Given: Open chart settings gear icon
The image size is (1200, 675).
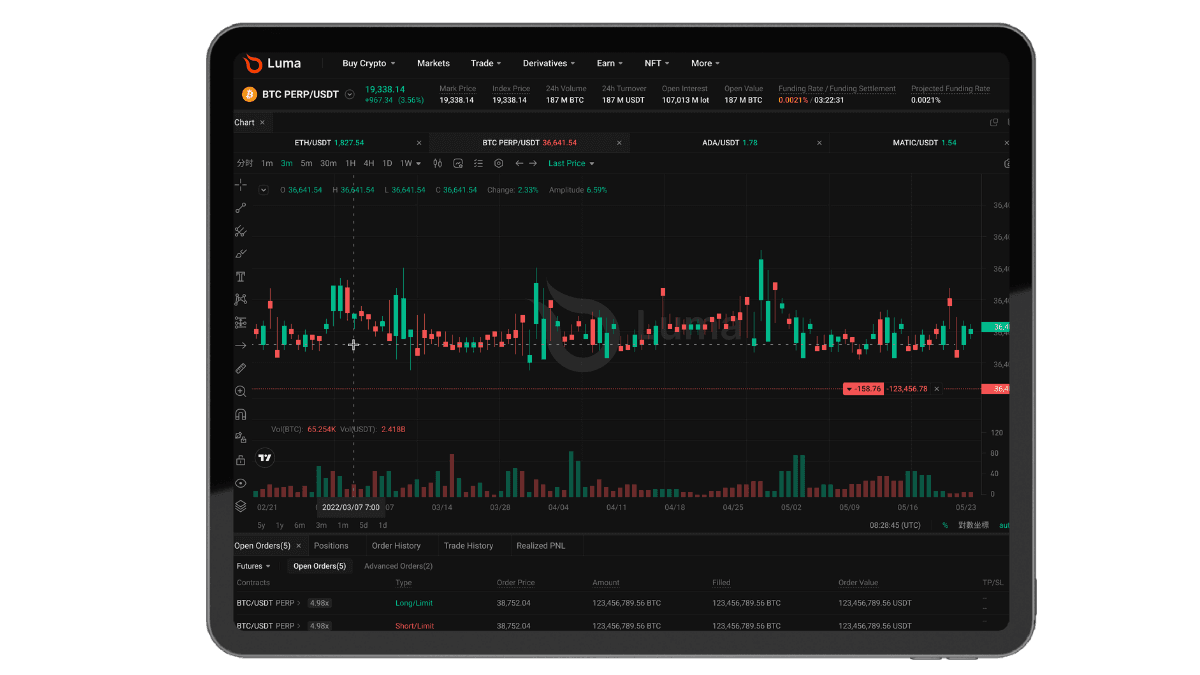Looking at the screenshot, I should [498, 163].
